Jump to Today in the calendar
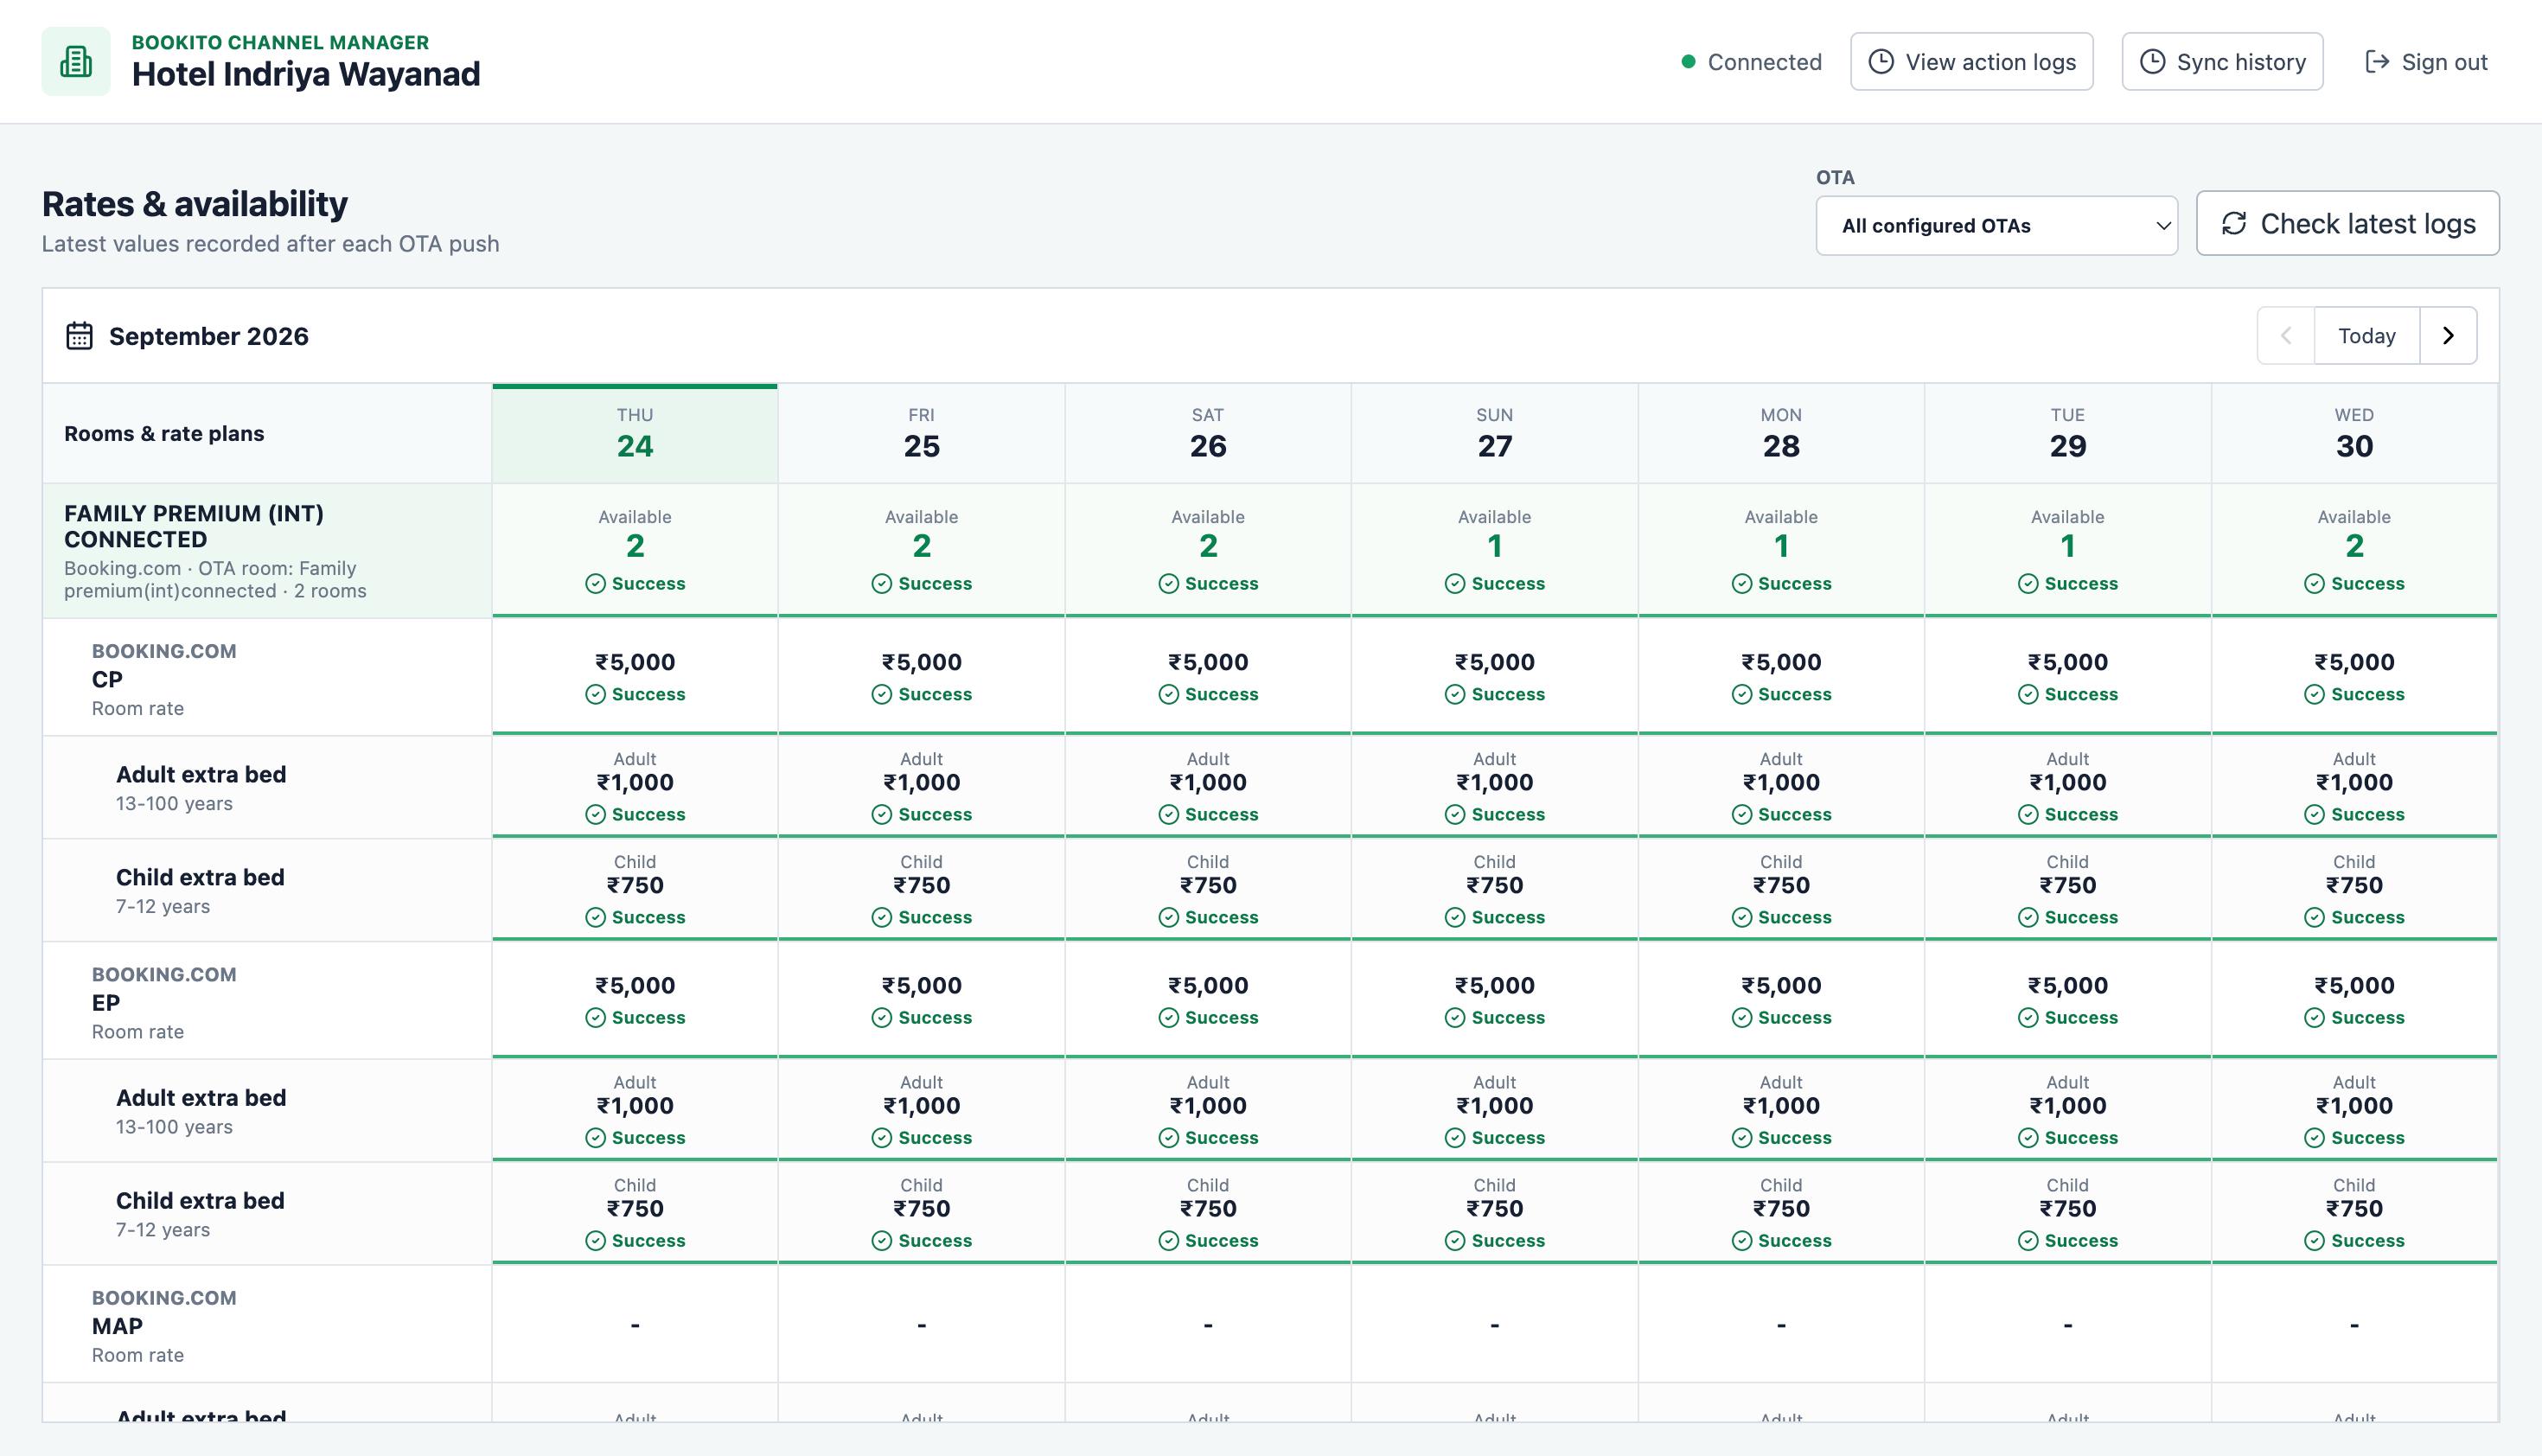2542x1456 pixels. coord(2366,336)
